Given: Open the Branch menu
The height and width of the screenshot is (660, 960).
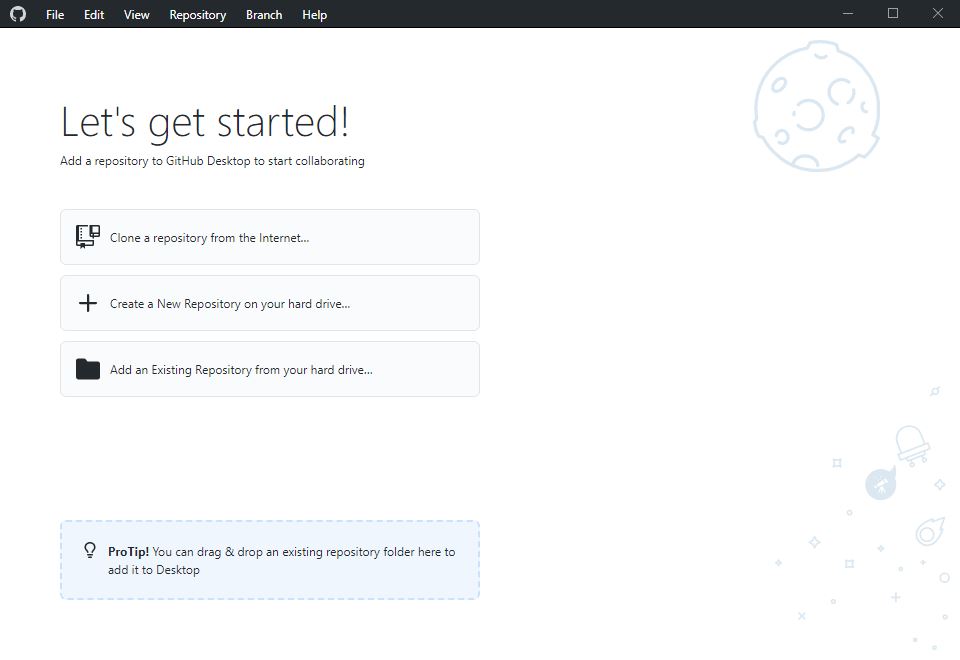Looking at the screenshot, I should pos(264,15).
